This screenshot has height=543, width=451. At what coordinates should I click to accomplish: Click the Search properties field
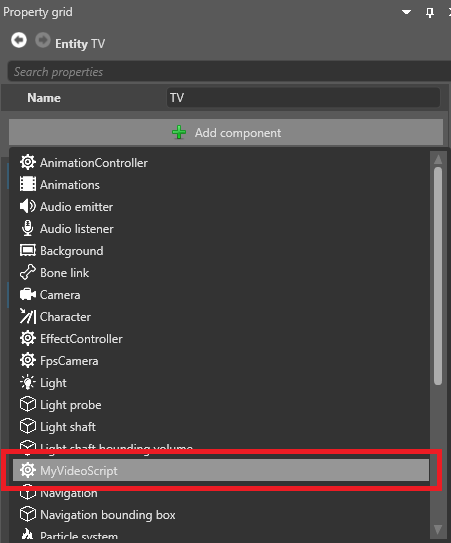pos(229,72)
